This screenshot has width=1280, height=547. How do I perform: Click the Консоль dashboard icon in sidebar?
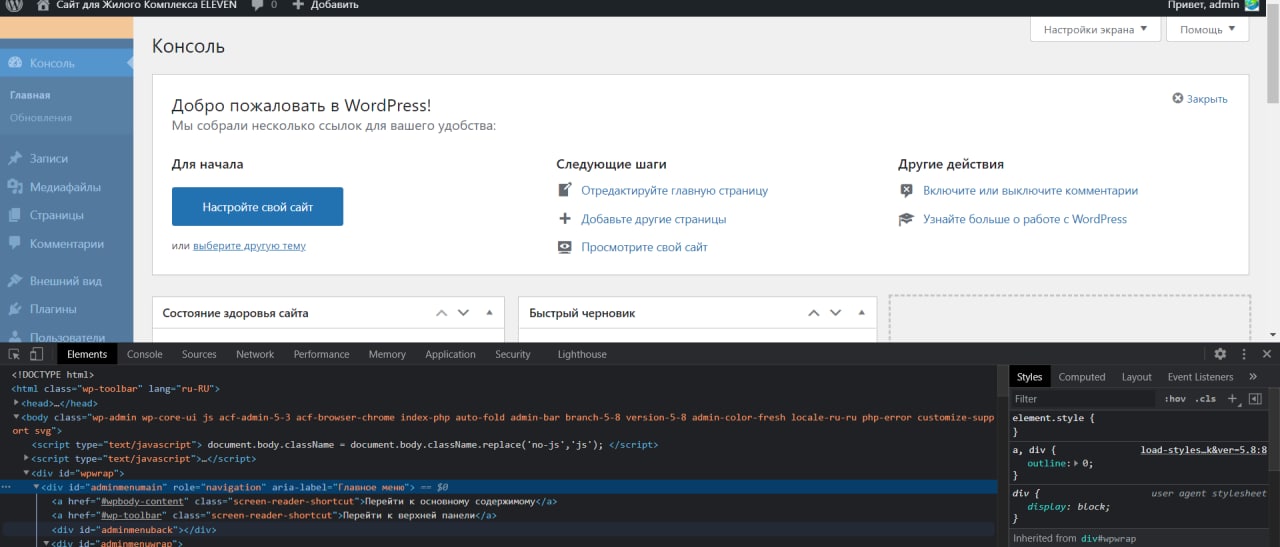(x=15, y=63)
